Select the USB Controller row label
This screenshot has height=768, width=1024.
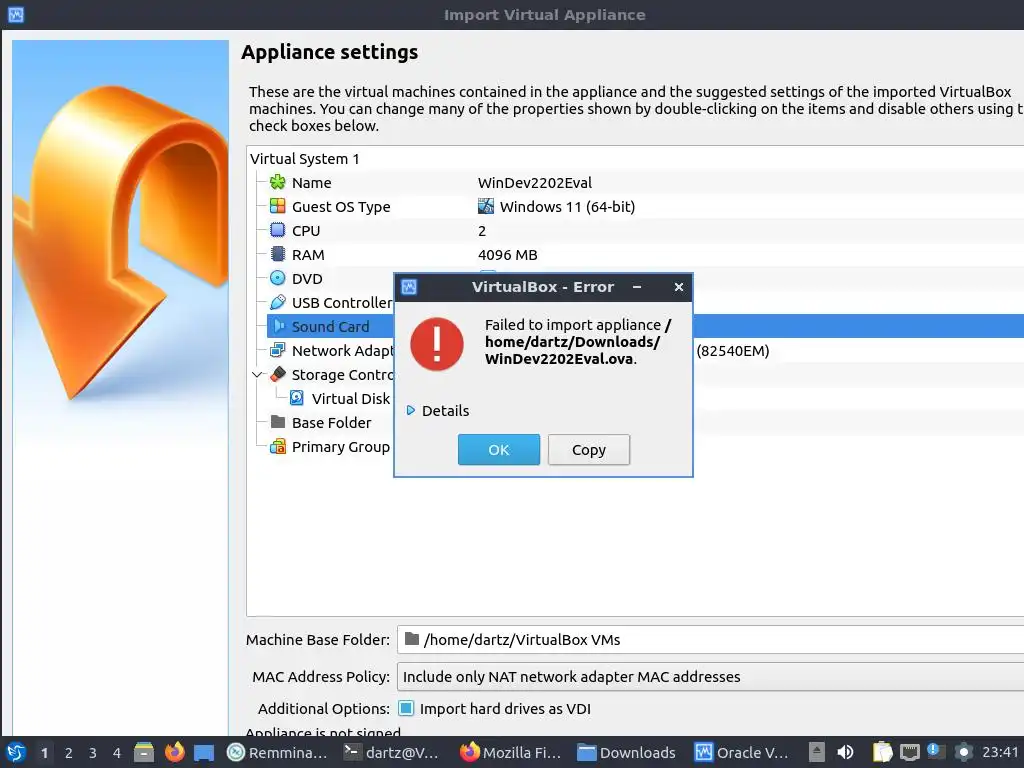pyautogui.click(x=342, y=302)
